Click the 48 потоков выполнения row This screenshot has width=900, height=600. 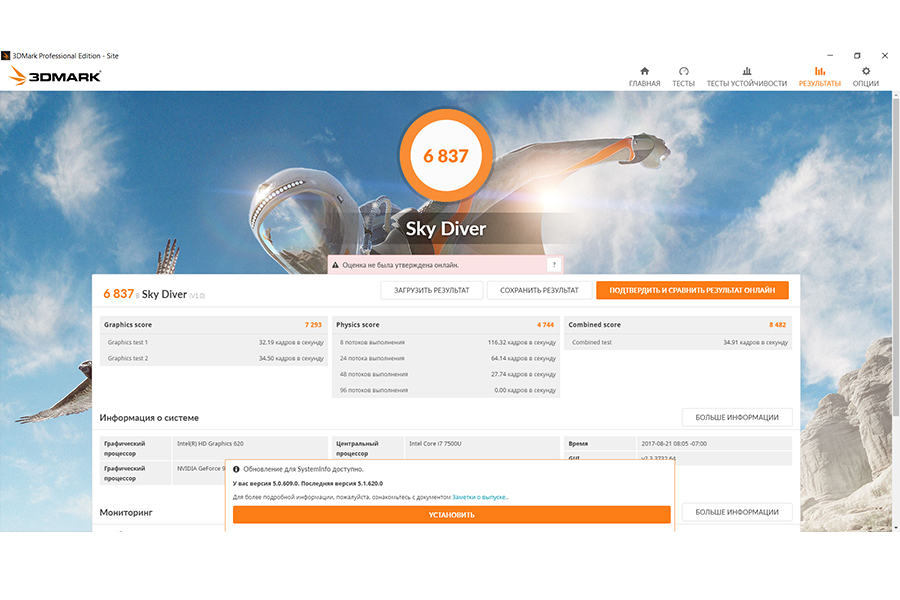(446, 374)
